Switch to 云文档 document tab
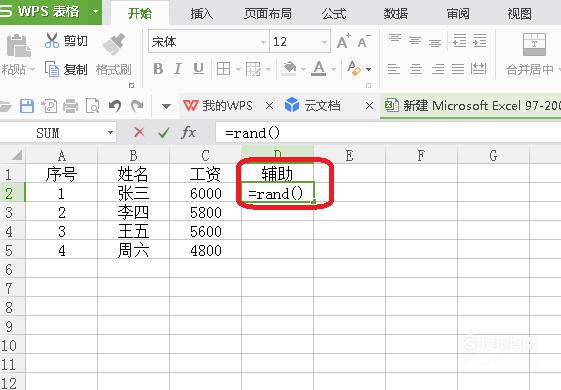This screenshot has width=561, height=390. 312,106
